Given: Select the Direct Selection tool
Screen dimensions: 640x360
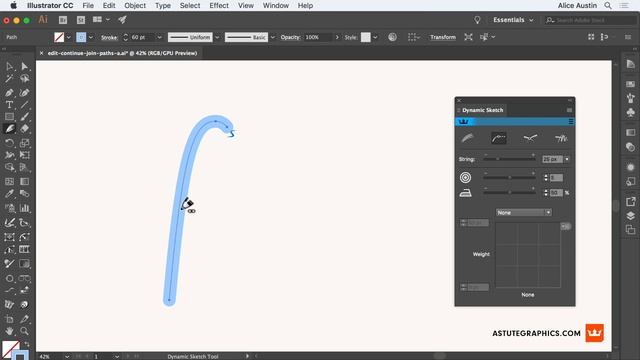Looking at the screenshot, I should [24, 66].
